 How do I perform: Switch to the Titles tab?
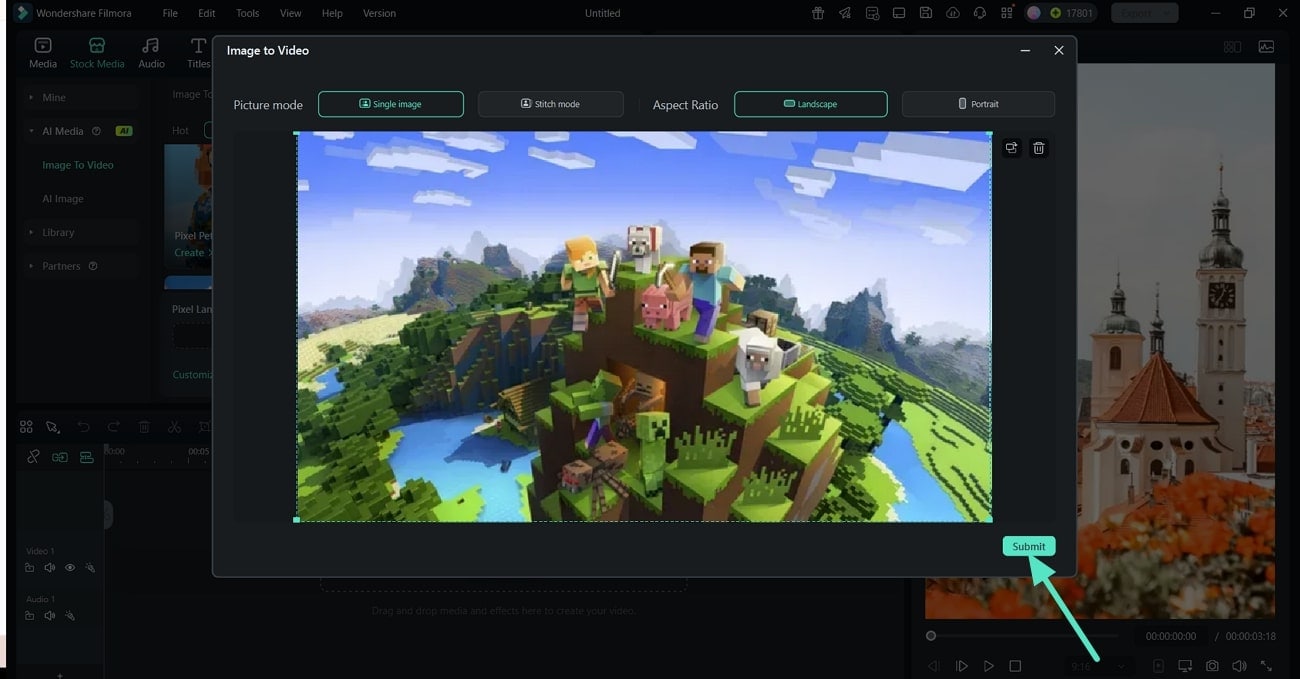point(198,53)
